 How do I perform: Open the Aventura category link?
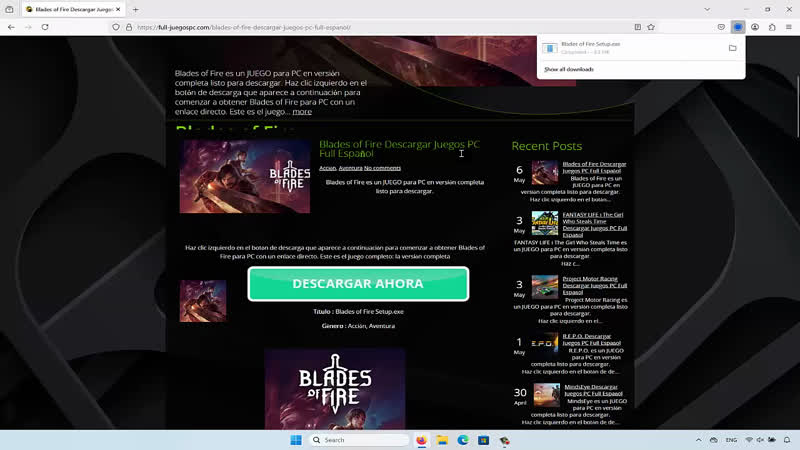pyautogui.click(x=351, y=168)
